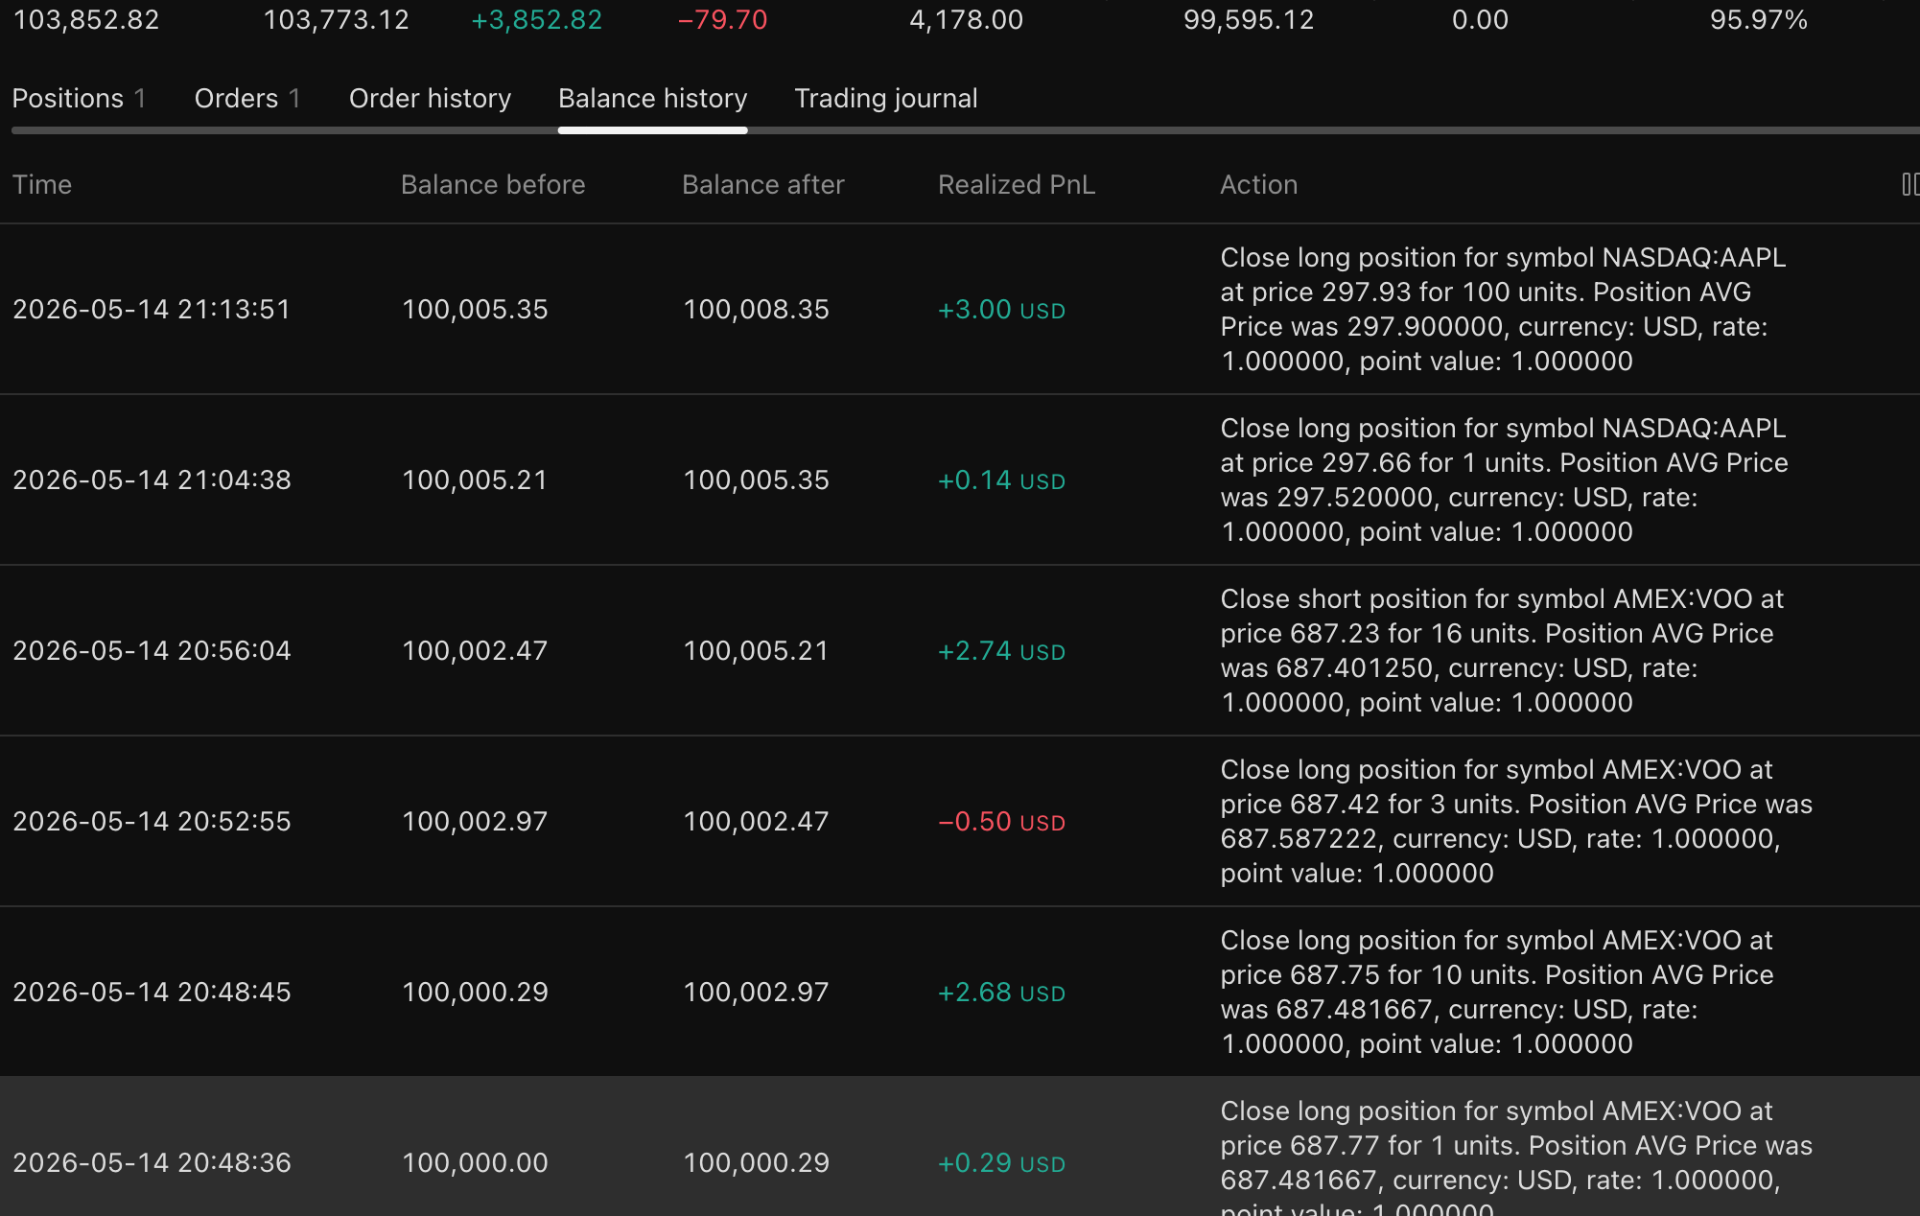Viewport: 1920px width, 1216px height.
Task: Click the +0.29 USD realized PnL
Action: [1002, 1163]
